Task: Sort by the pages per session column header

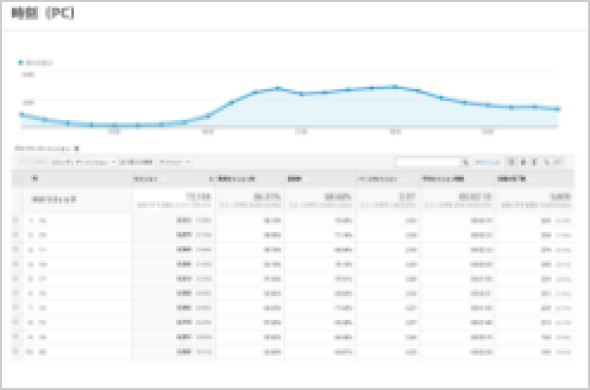Action: (x=377, y=180)
